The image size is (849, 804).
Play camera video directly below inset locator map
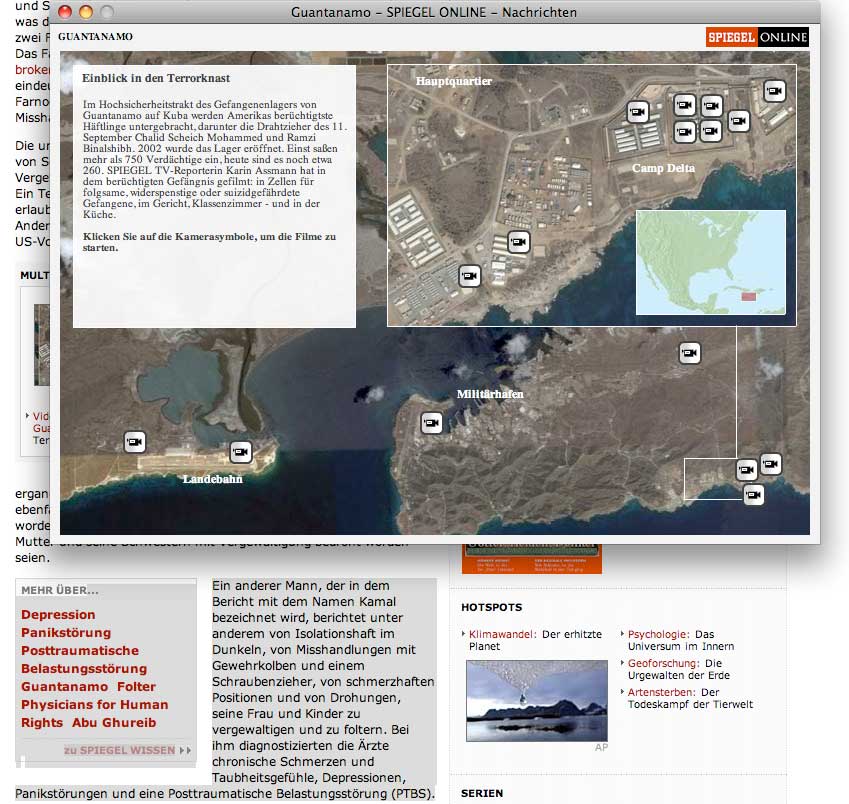click(x=689, y=353)
